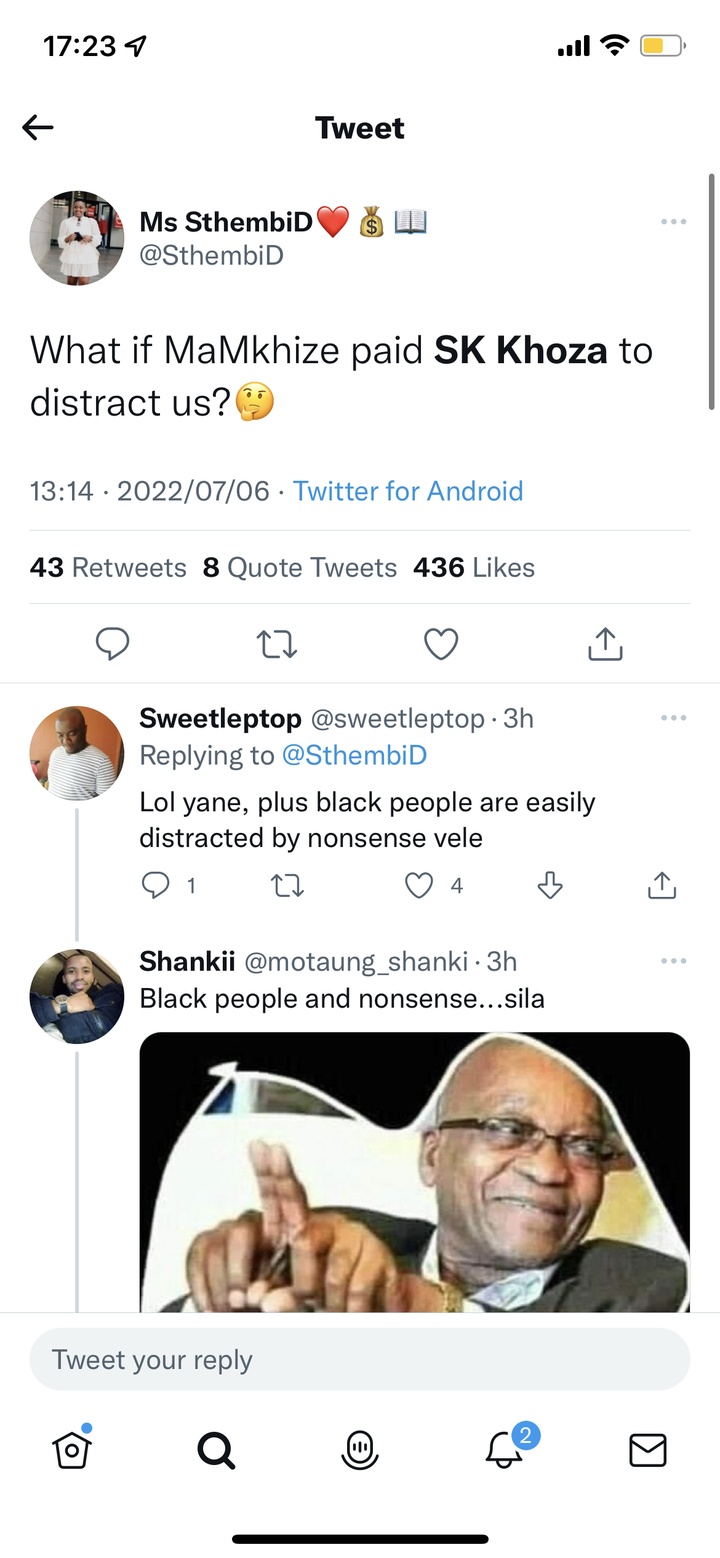
Task: Open the Home tab
Action: tap(72, 1448)
